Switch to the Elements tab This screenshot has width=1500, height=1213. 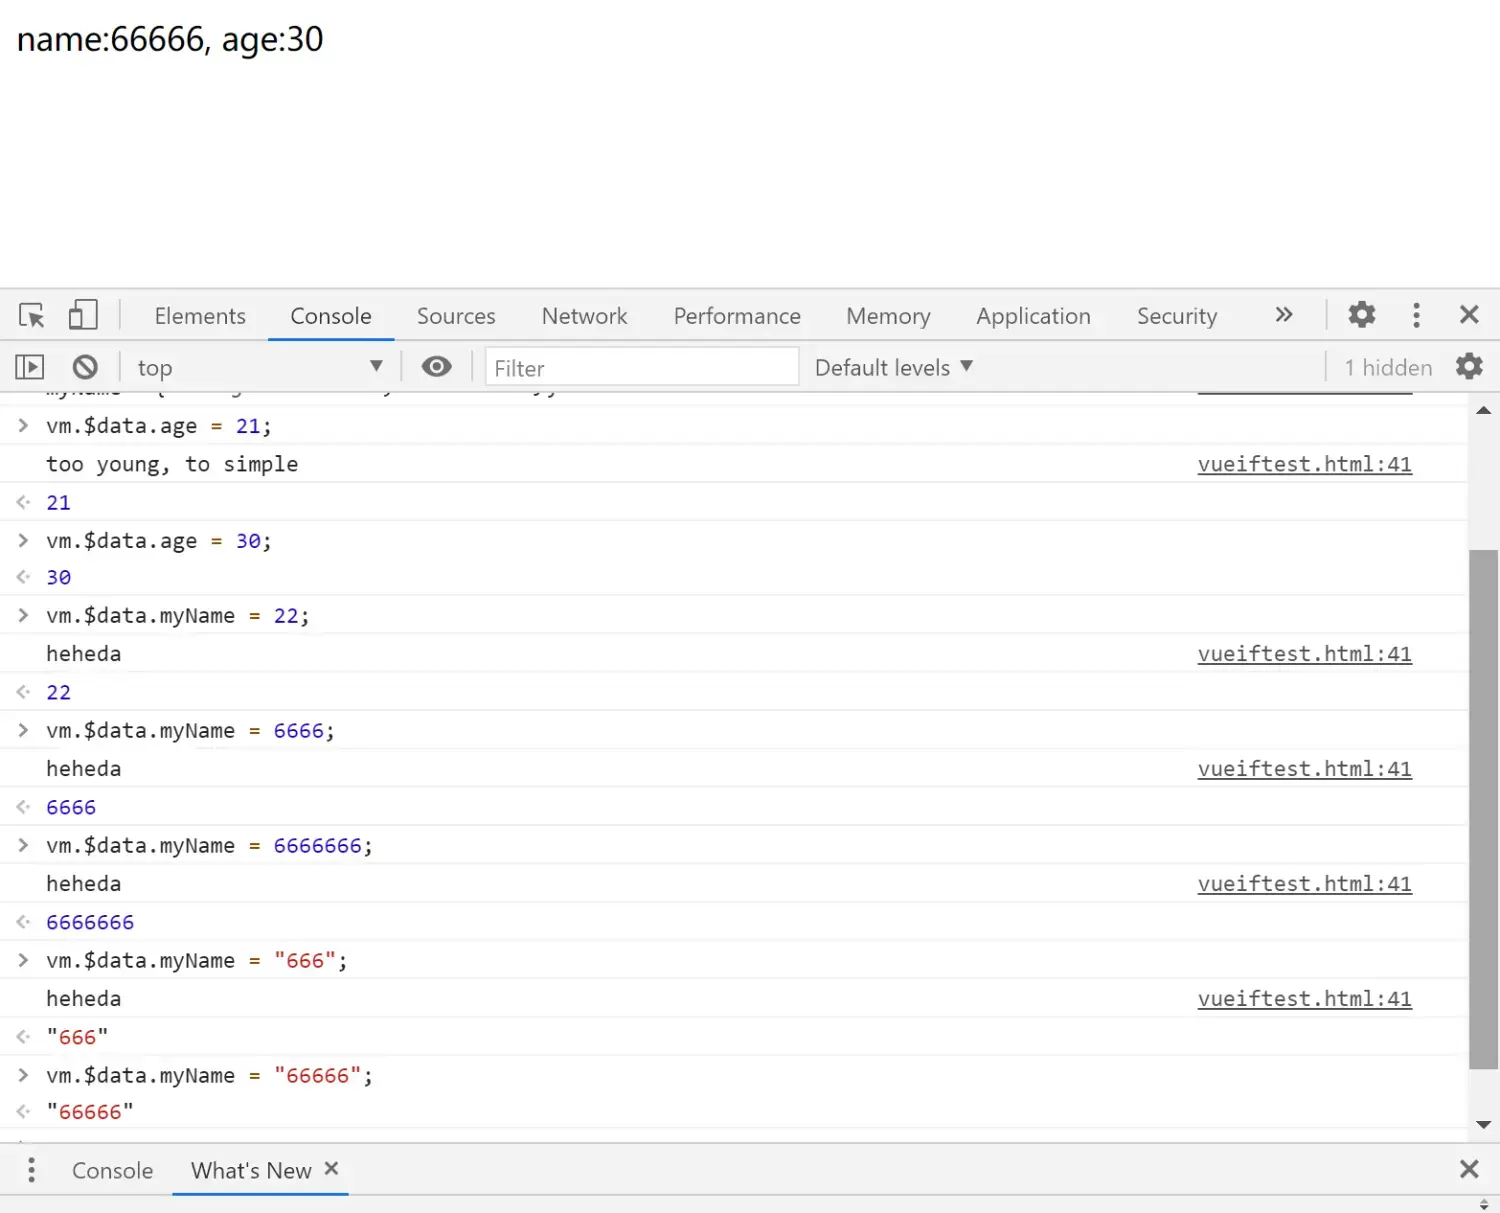pyautogui.click(x=200, y=316)
